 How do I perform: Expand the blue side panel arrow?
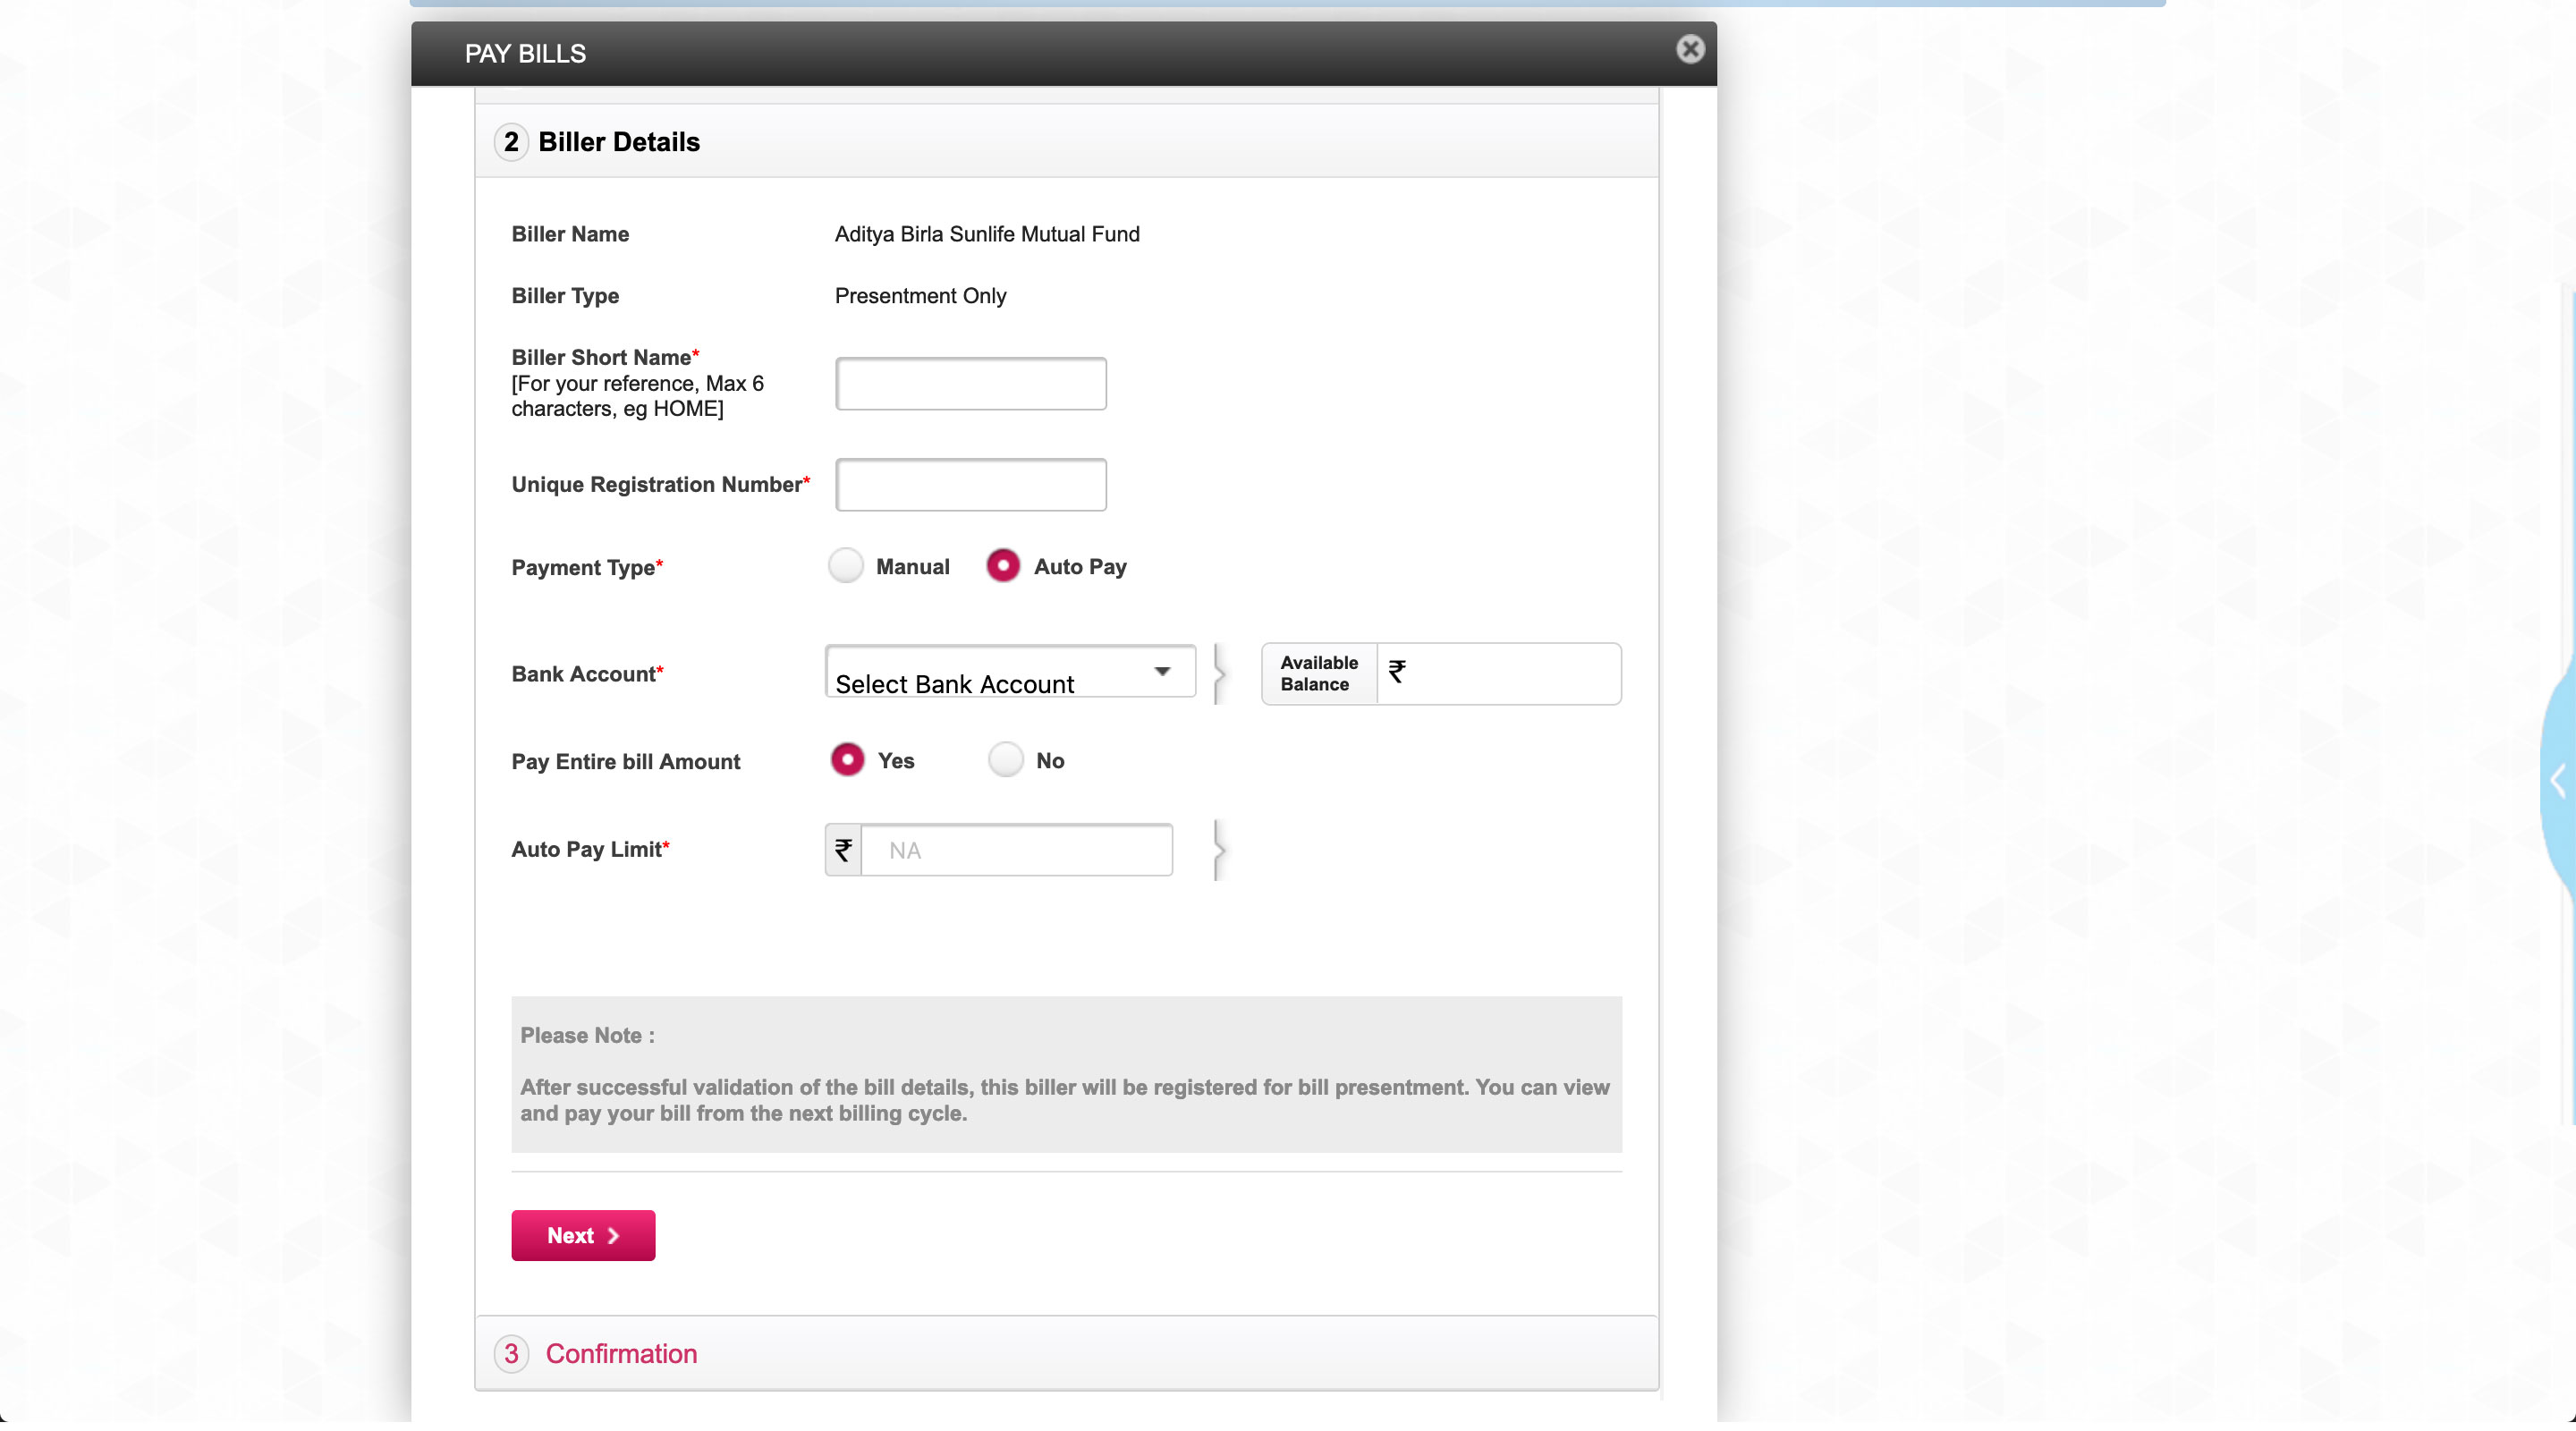2557,780
